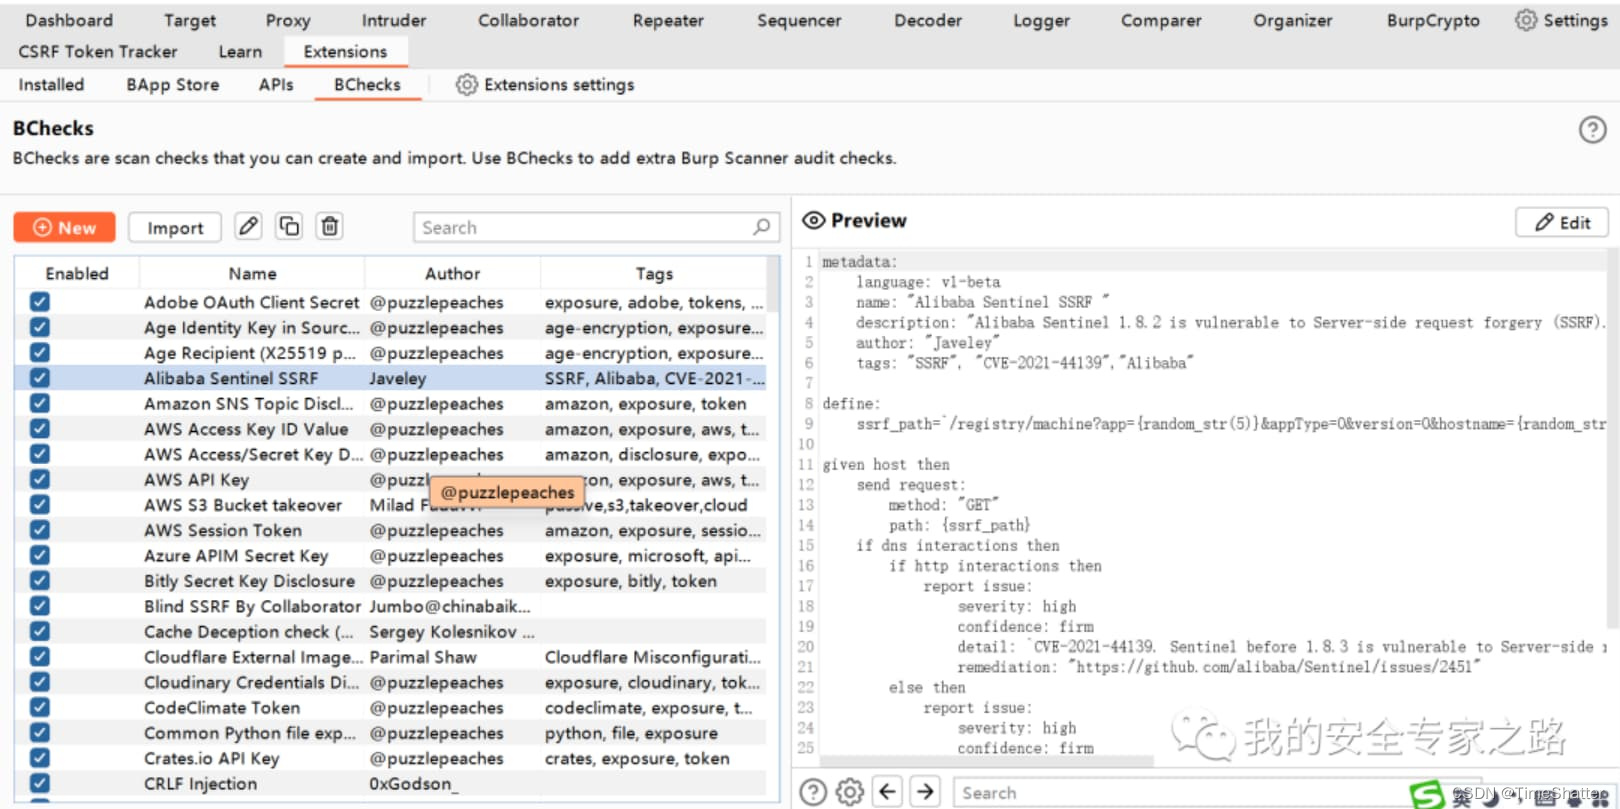Screen dimensions: 1620x809
Task: Open the Settings button
Action: pyautogui.click(x=1561, y=20)
